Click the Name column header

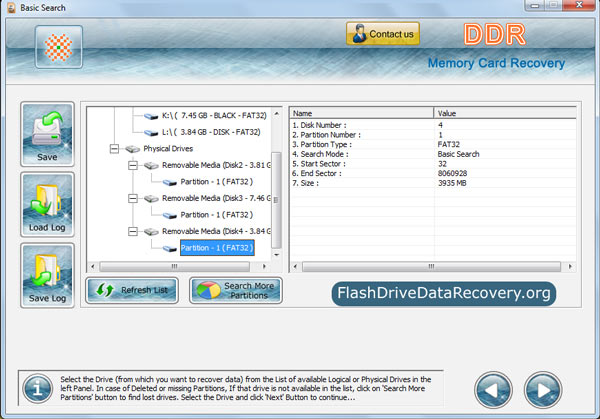(362, 113)
